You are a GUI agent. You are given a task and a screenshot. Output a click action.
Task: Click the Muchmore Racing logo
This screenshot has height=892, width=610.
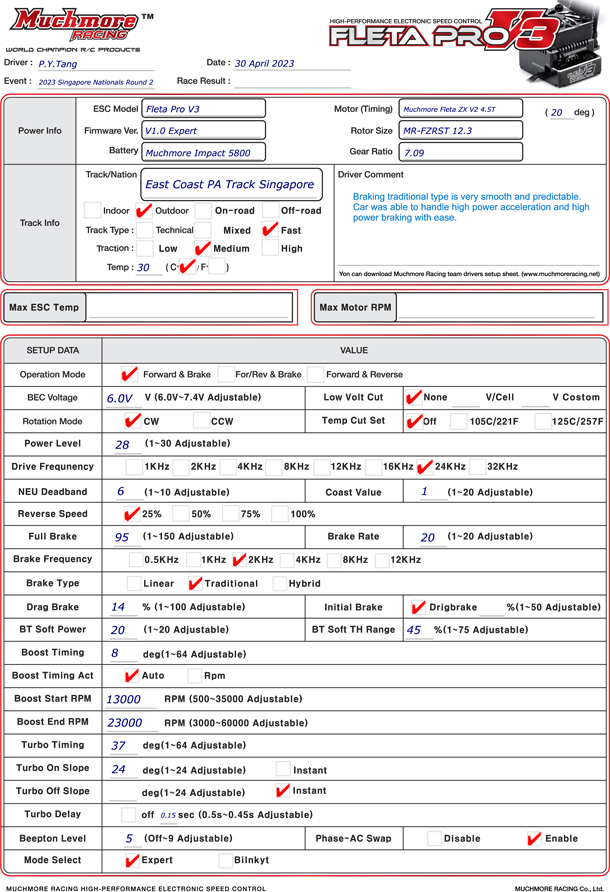[x=74, y=28]
